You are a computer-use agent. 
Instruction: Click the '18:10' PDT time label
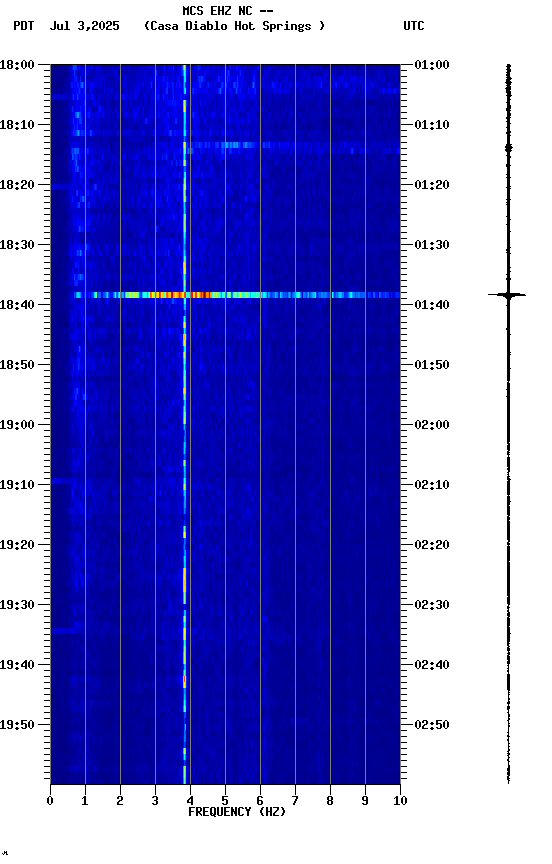(17, 125)
